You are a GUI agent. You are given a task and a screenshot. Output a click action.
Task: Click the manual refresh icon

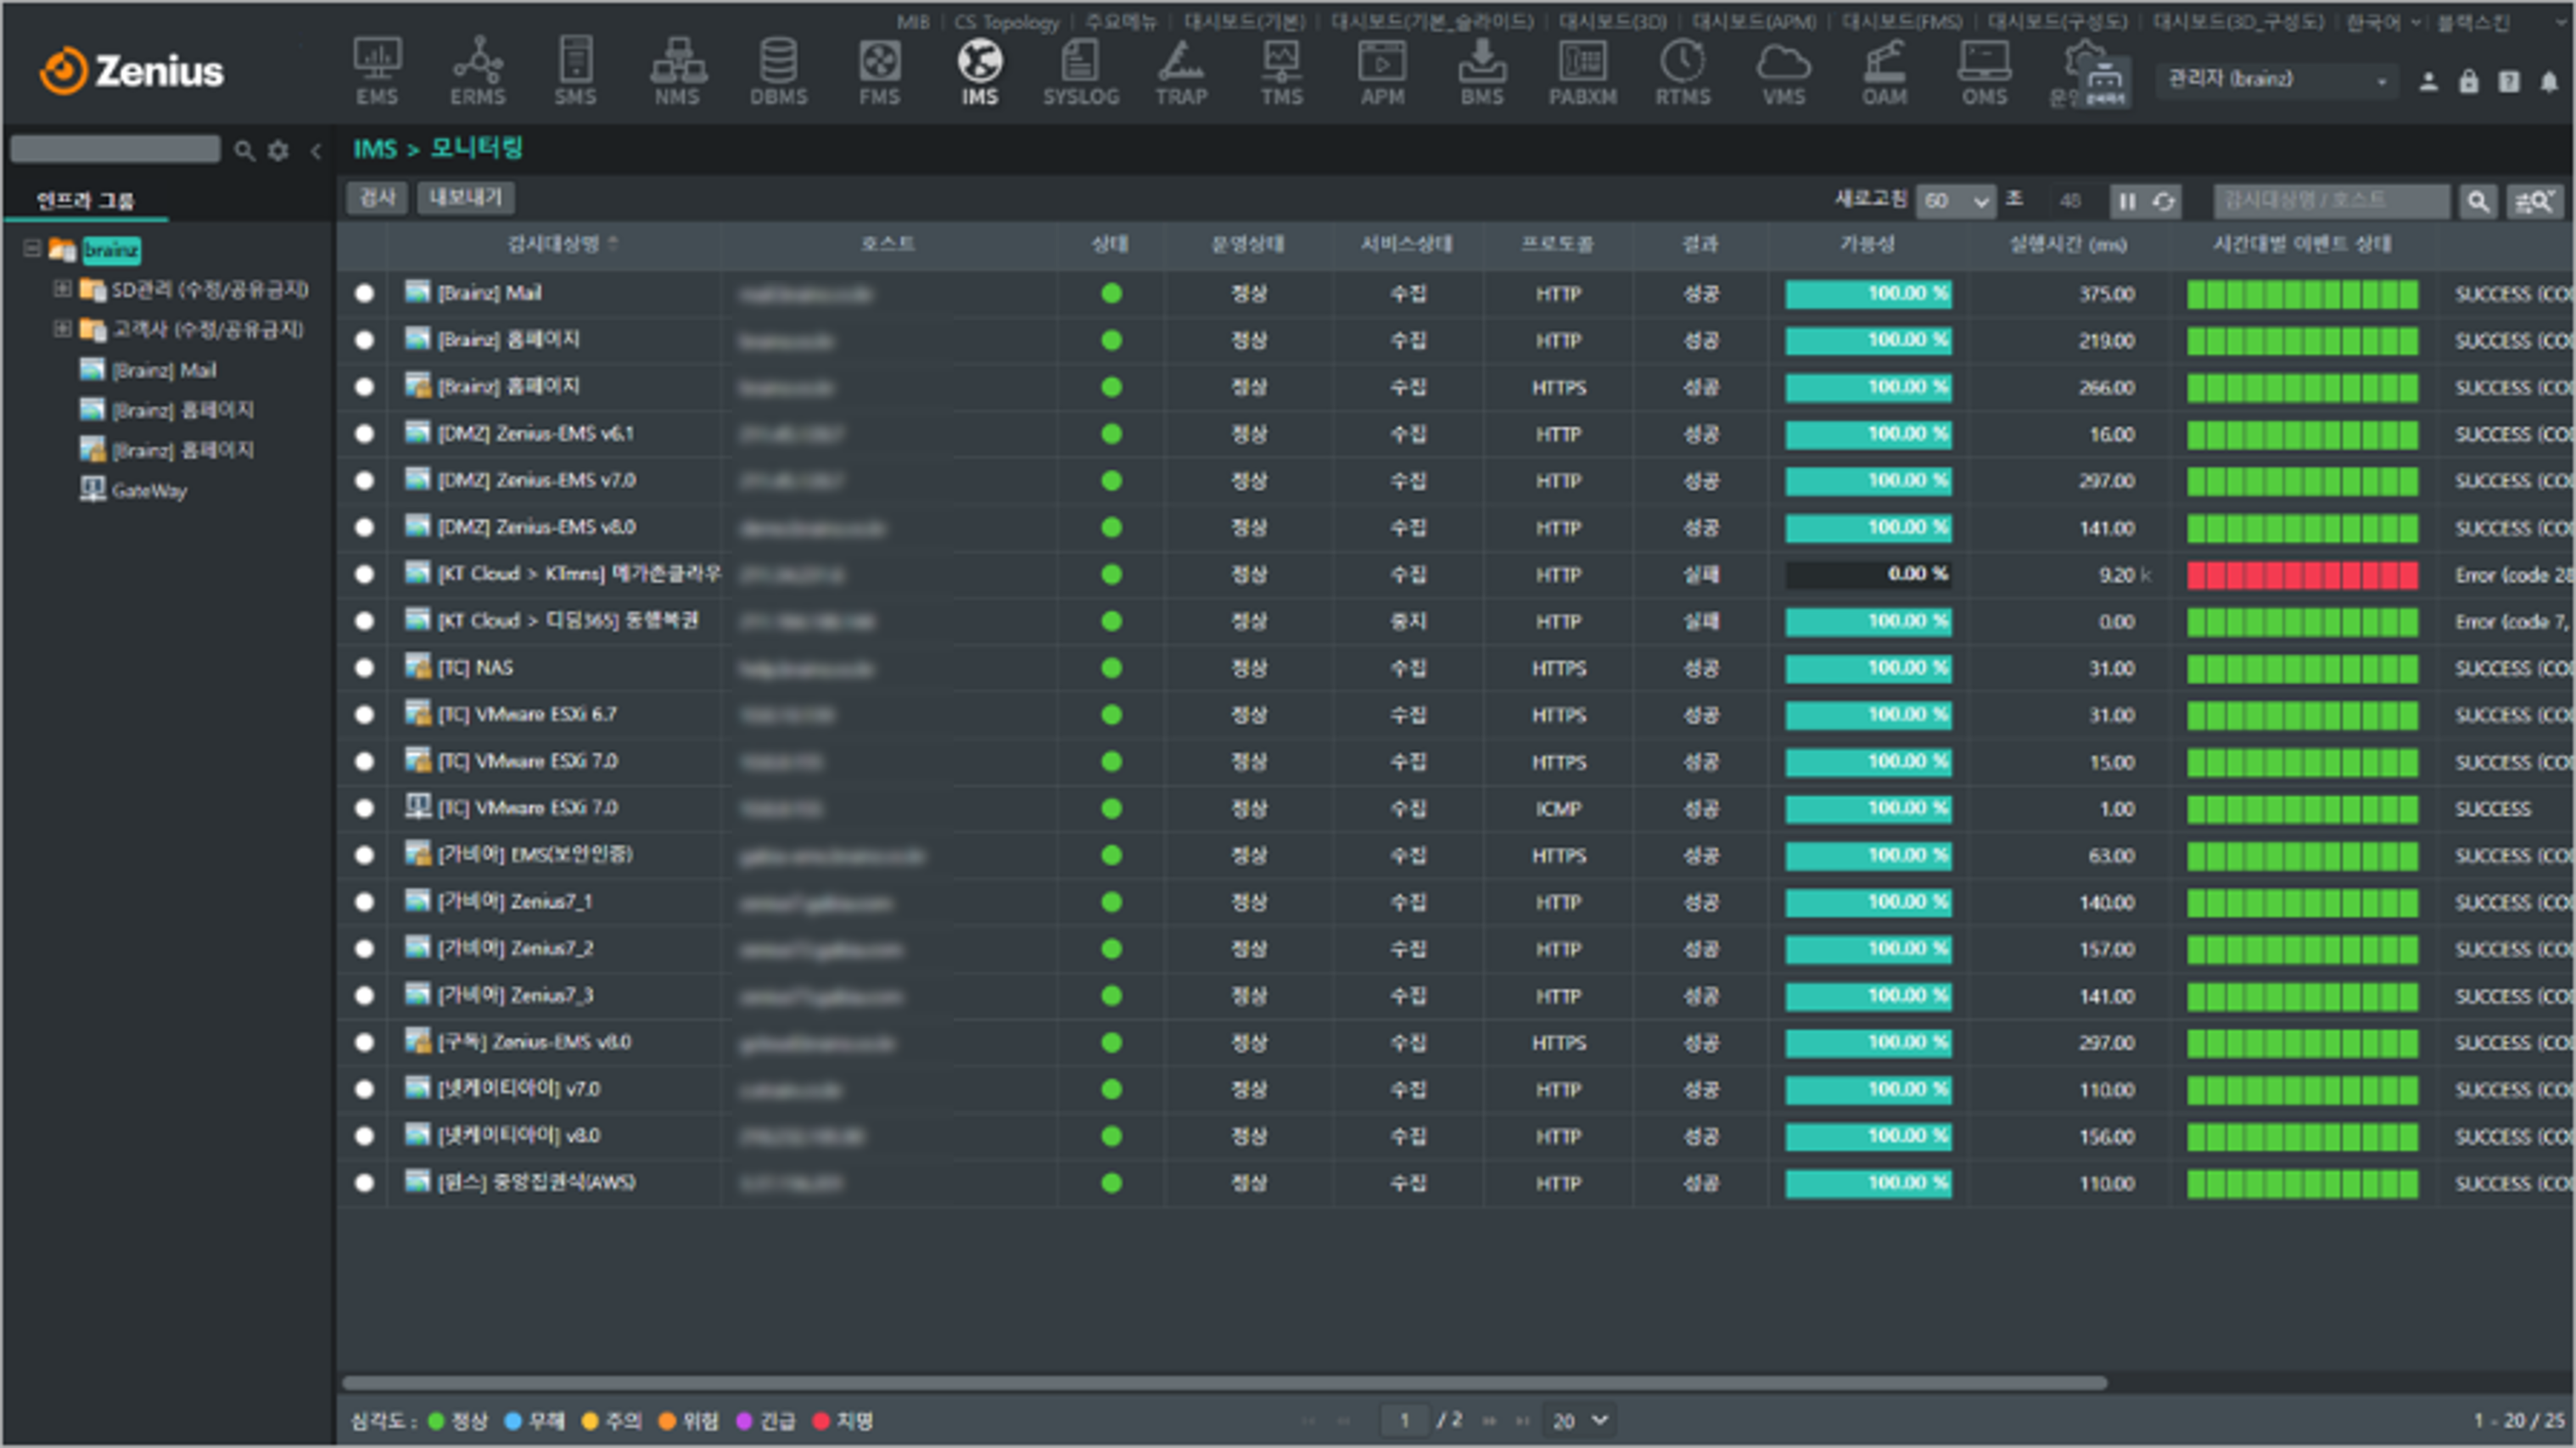pos(2163,202)
